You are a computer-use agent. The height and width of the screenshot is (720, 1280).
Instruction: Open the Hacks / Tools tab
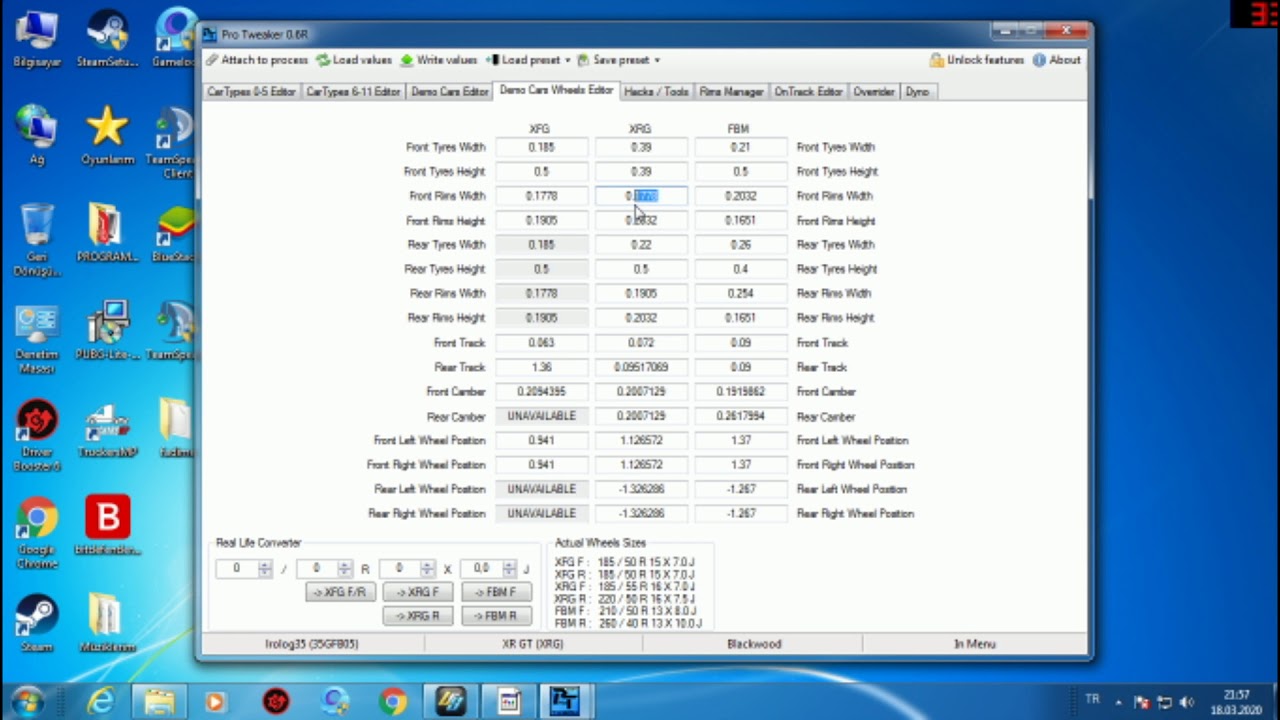(656, 91)
